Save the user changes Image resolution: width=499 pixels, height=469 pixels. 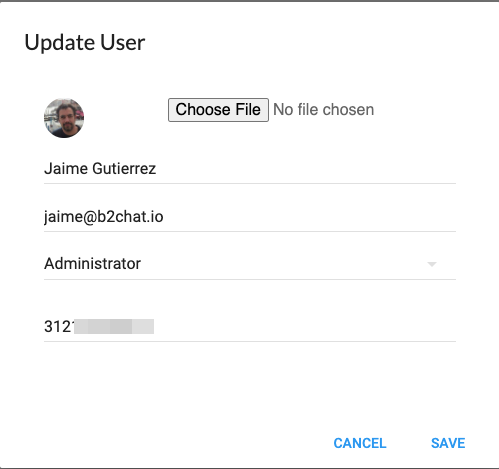point(448,443)
